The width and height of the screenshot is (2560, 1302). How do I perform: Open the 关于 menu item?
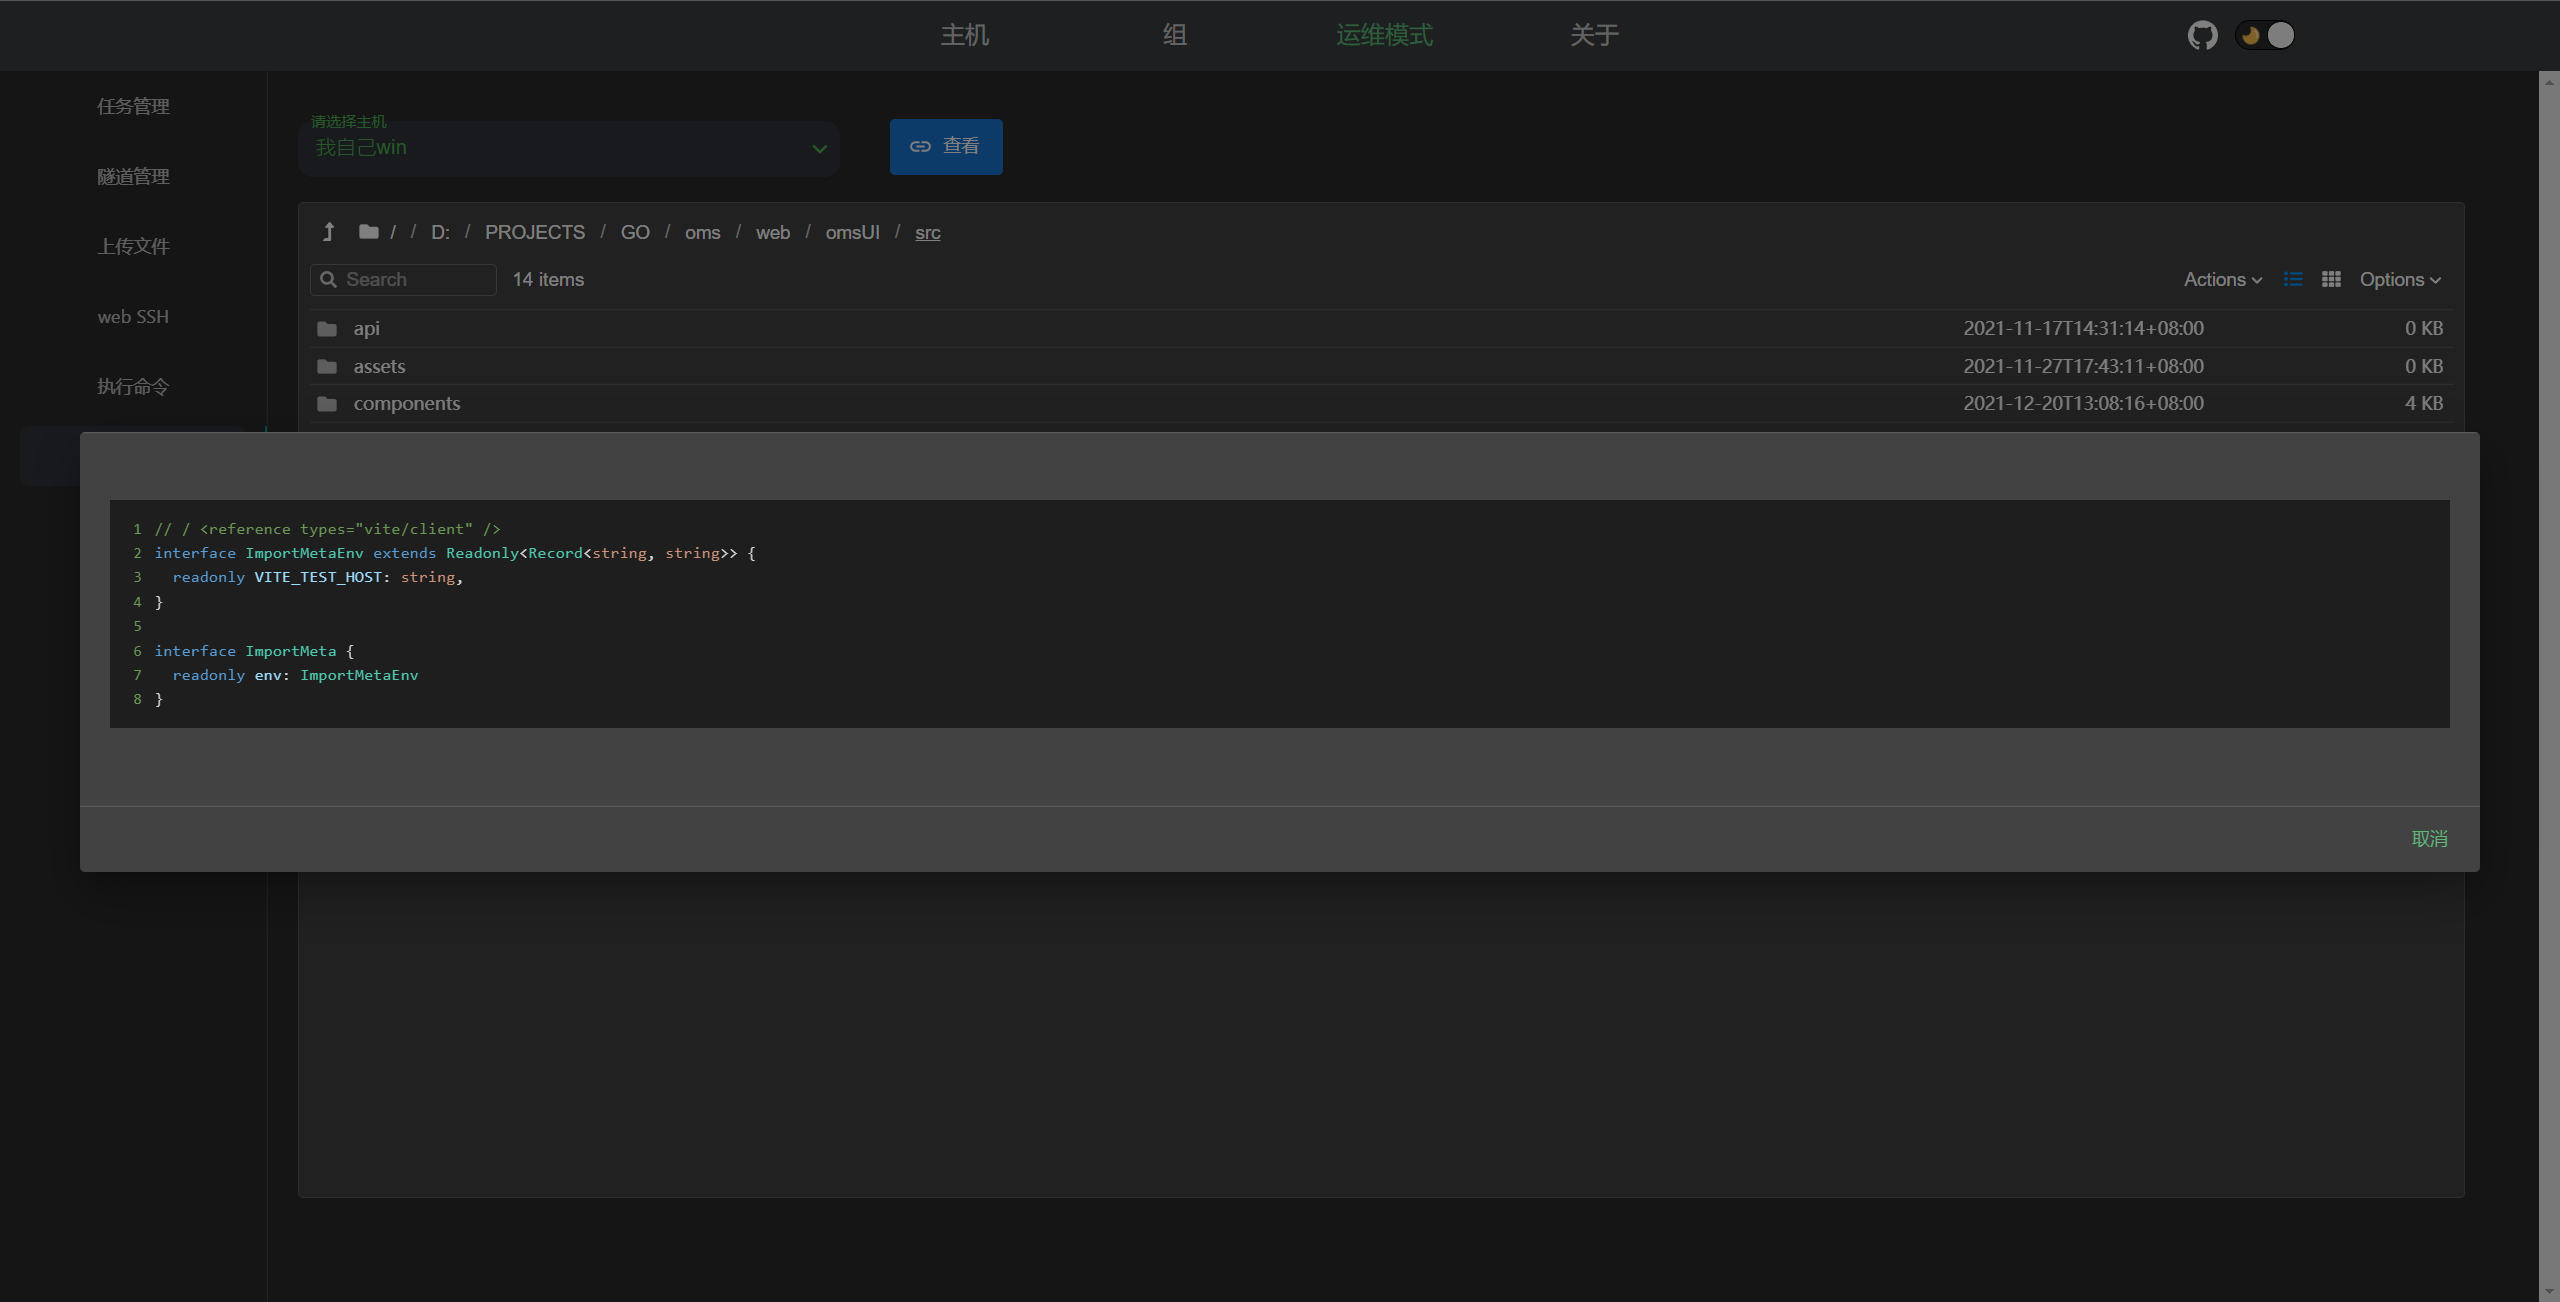(1593, 34)
